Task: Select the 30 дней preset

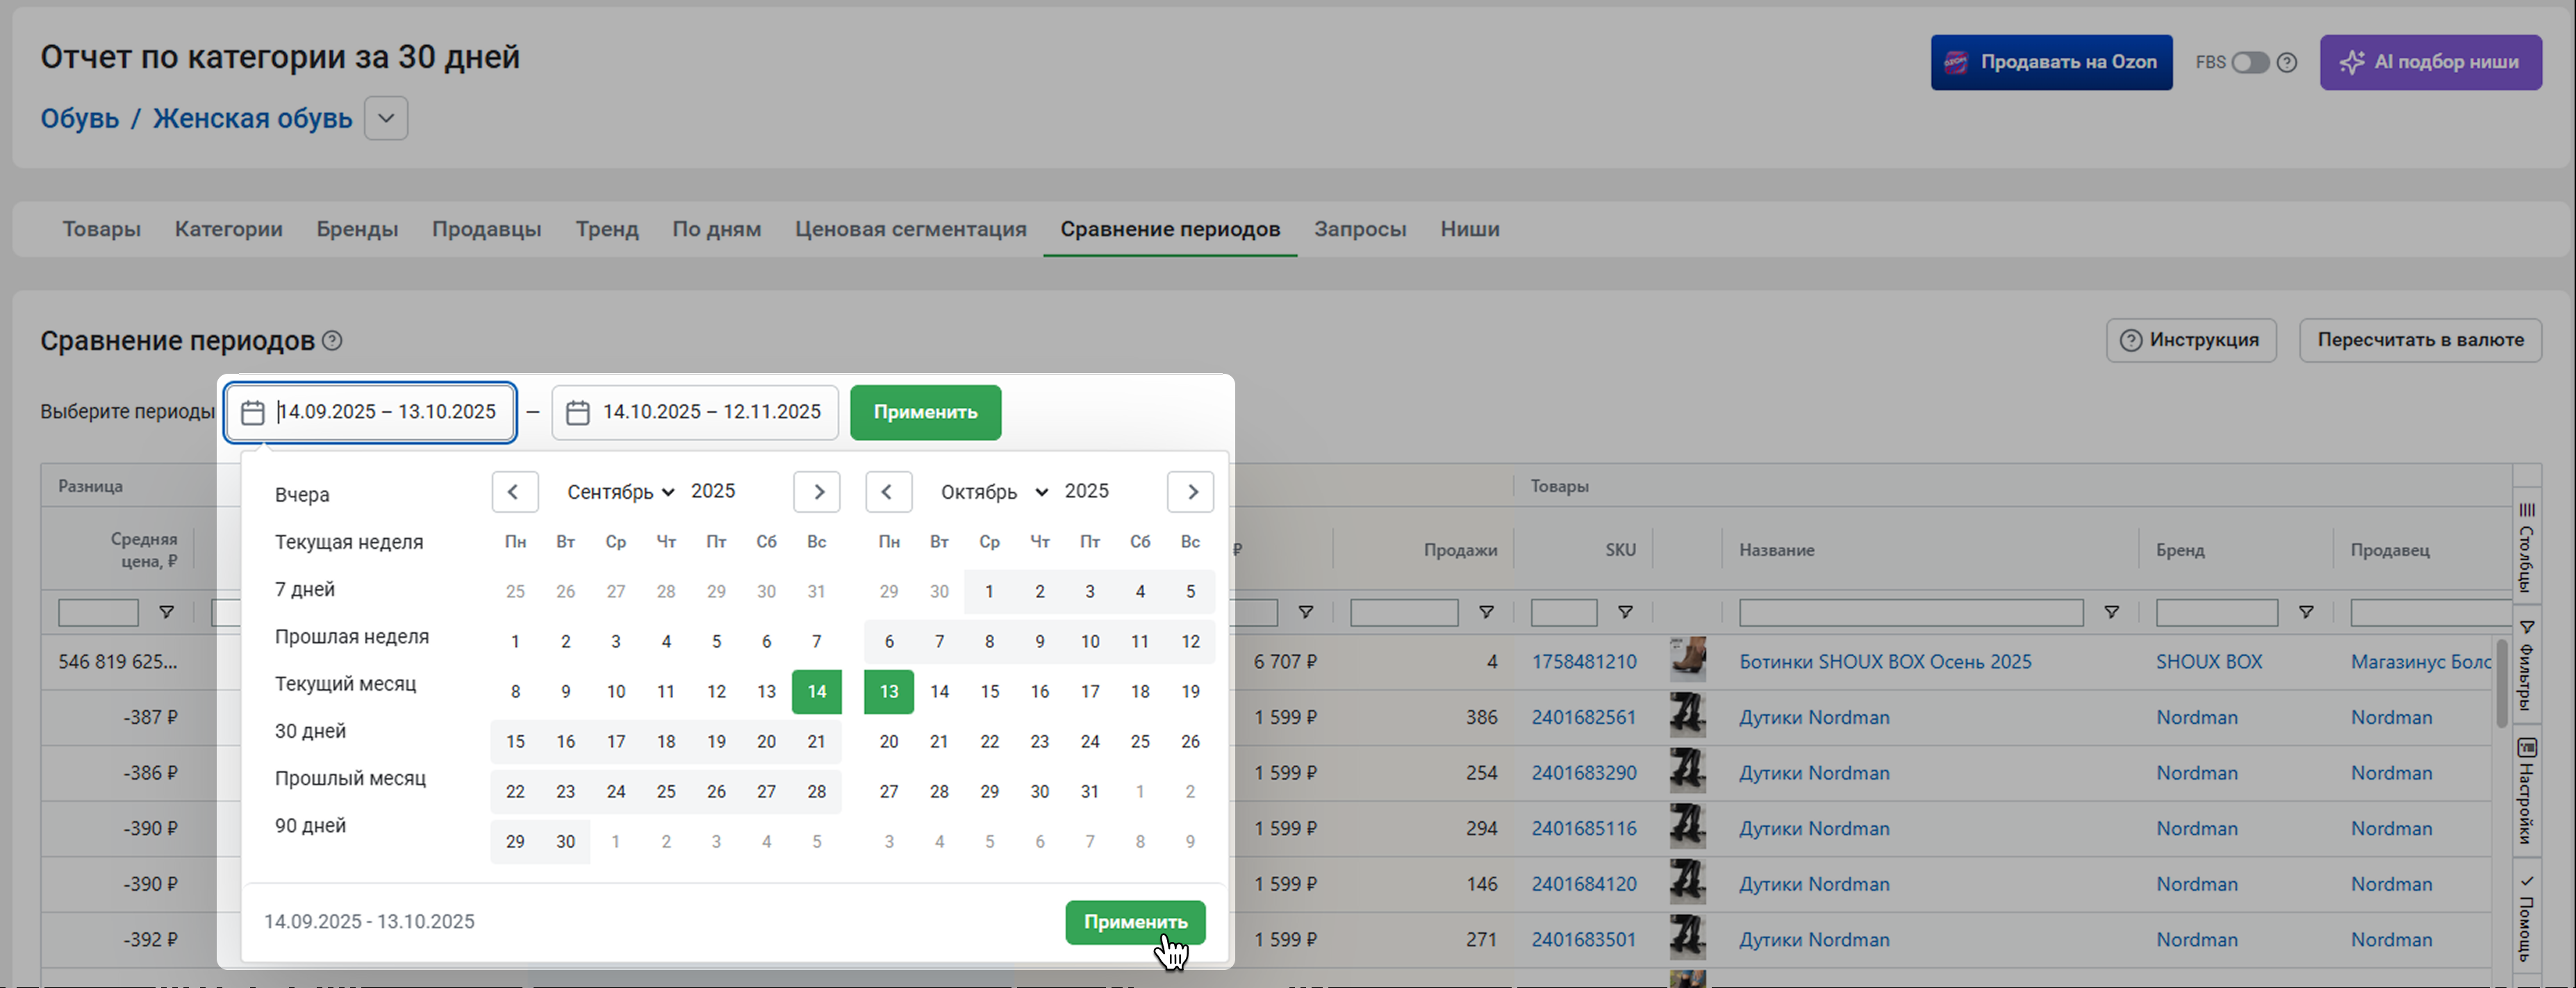Action: 310,731
